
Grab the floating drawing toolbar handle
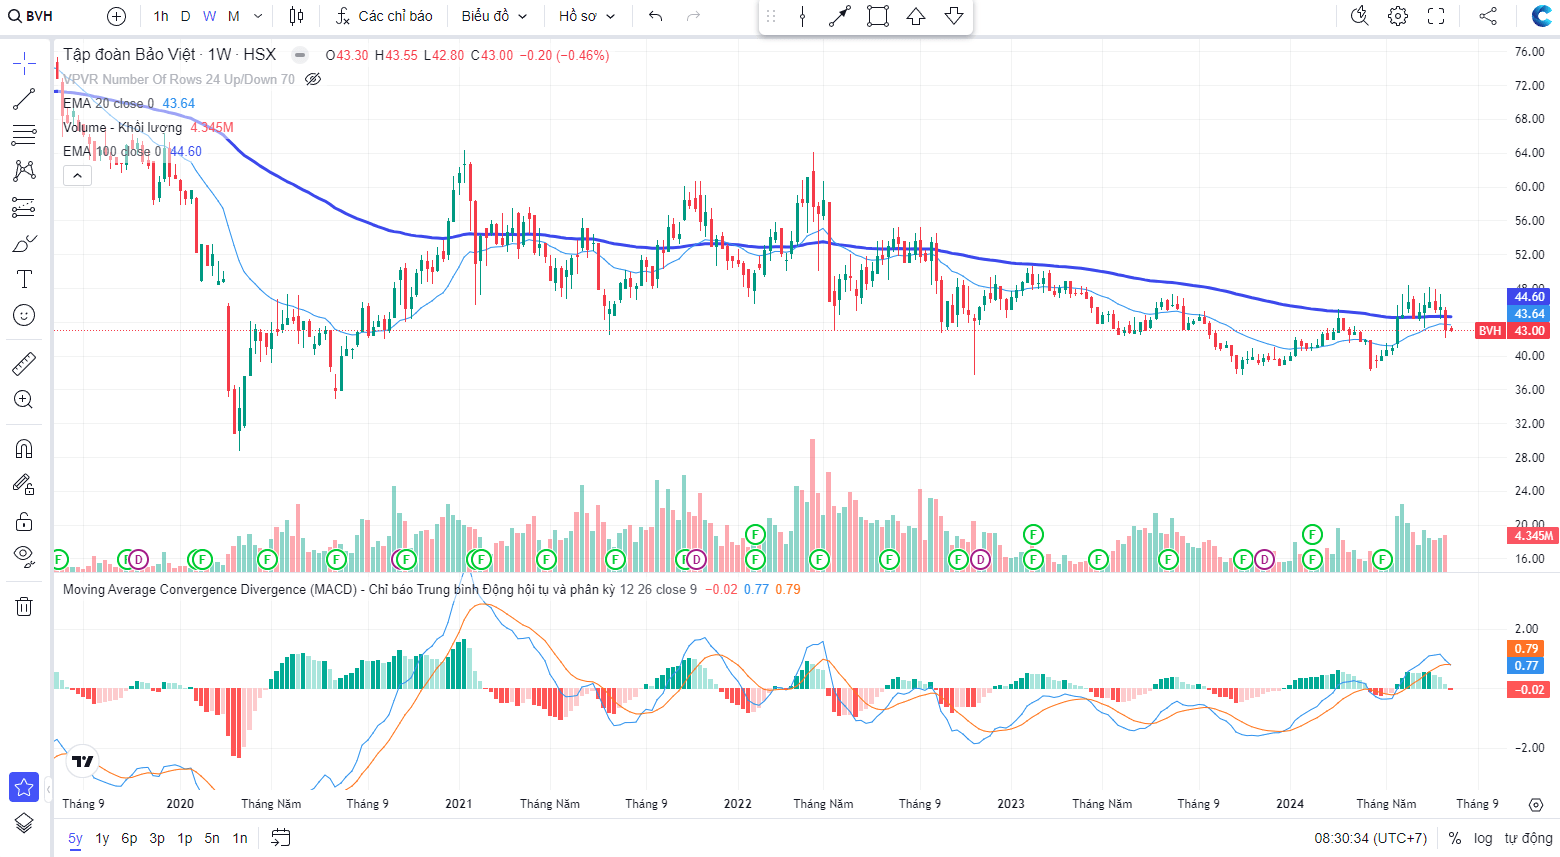click(x=771, y=16)
